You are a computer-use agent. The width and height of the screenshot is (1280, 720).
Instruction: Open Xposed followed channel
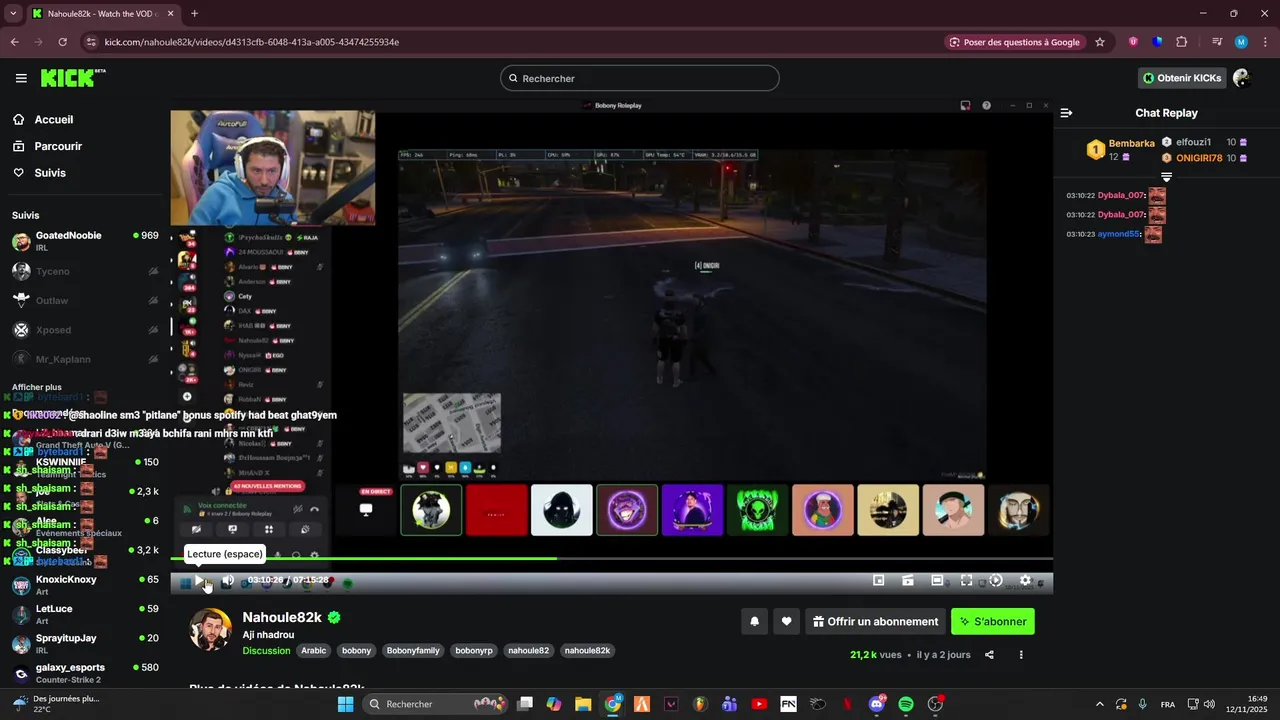85,330
